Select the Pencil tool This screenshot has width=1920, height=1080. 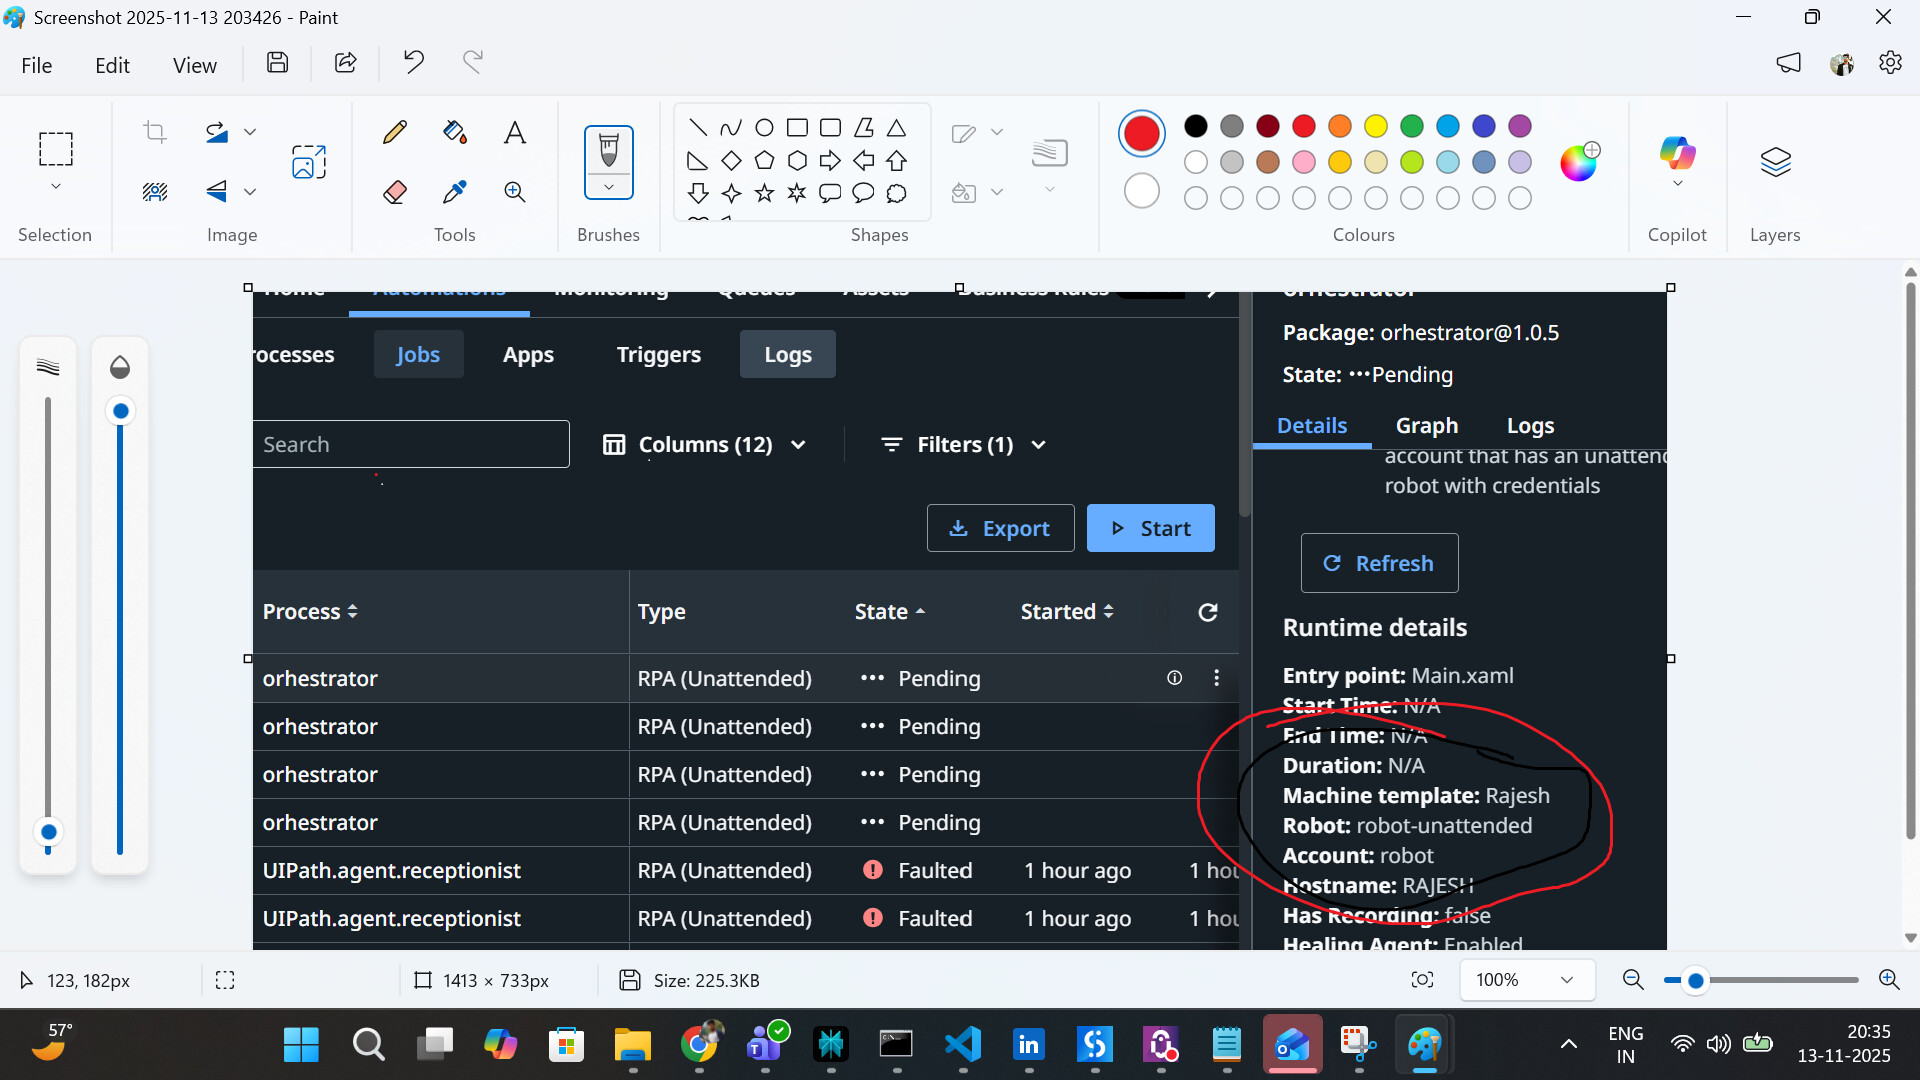point(395,132)
